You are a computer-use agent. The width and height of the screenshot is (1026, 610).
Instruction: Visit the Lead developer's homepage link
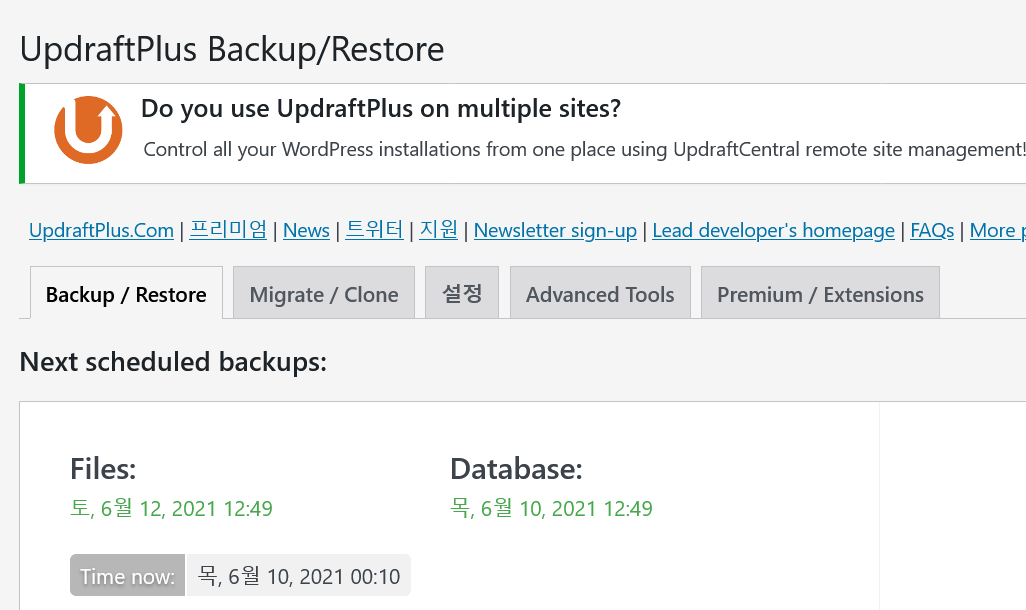tap(773, 230)
